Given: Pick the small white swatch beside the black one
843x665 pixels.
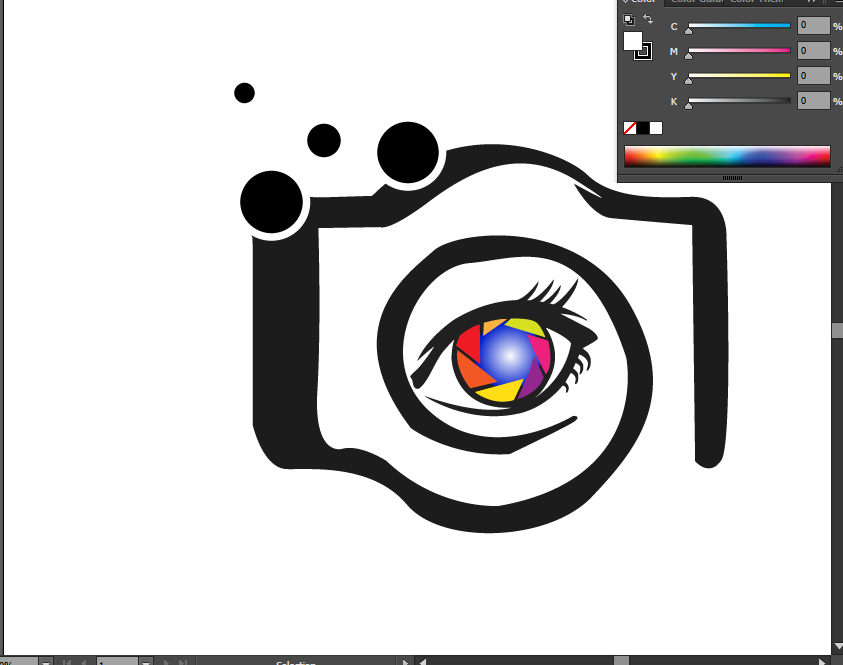Looking at the screenshot, I should (656, 128).
